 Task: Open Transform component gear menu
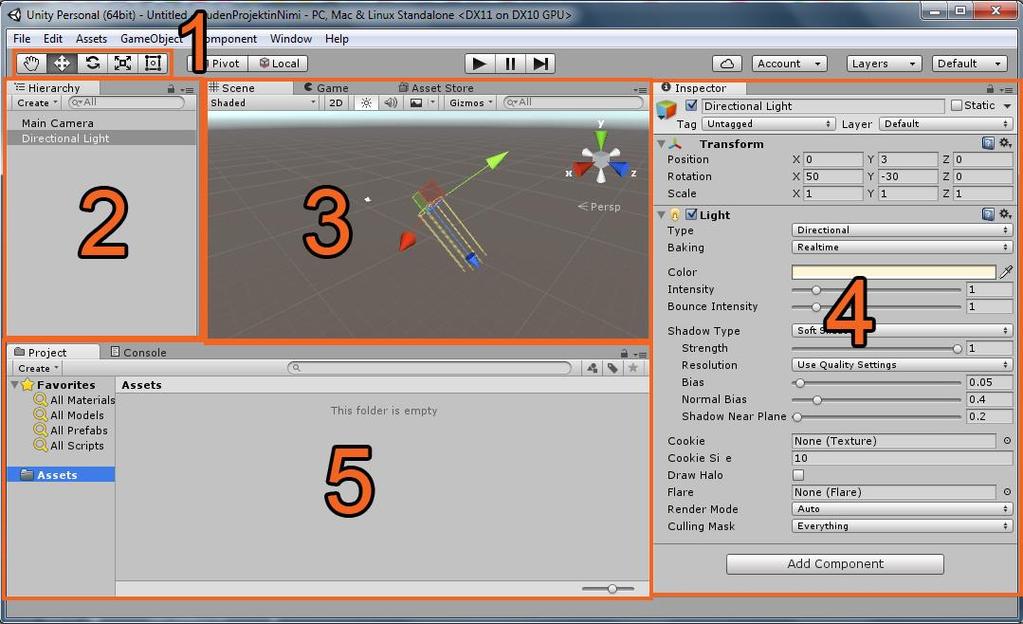pyautogui.click(x=1005, y=143)
